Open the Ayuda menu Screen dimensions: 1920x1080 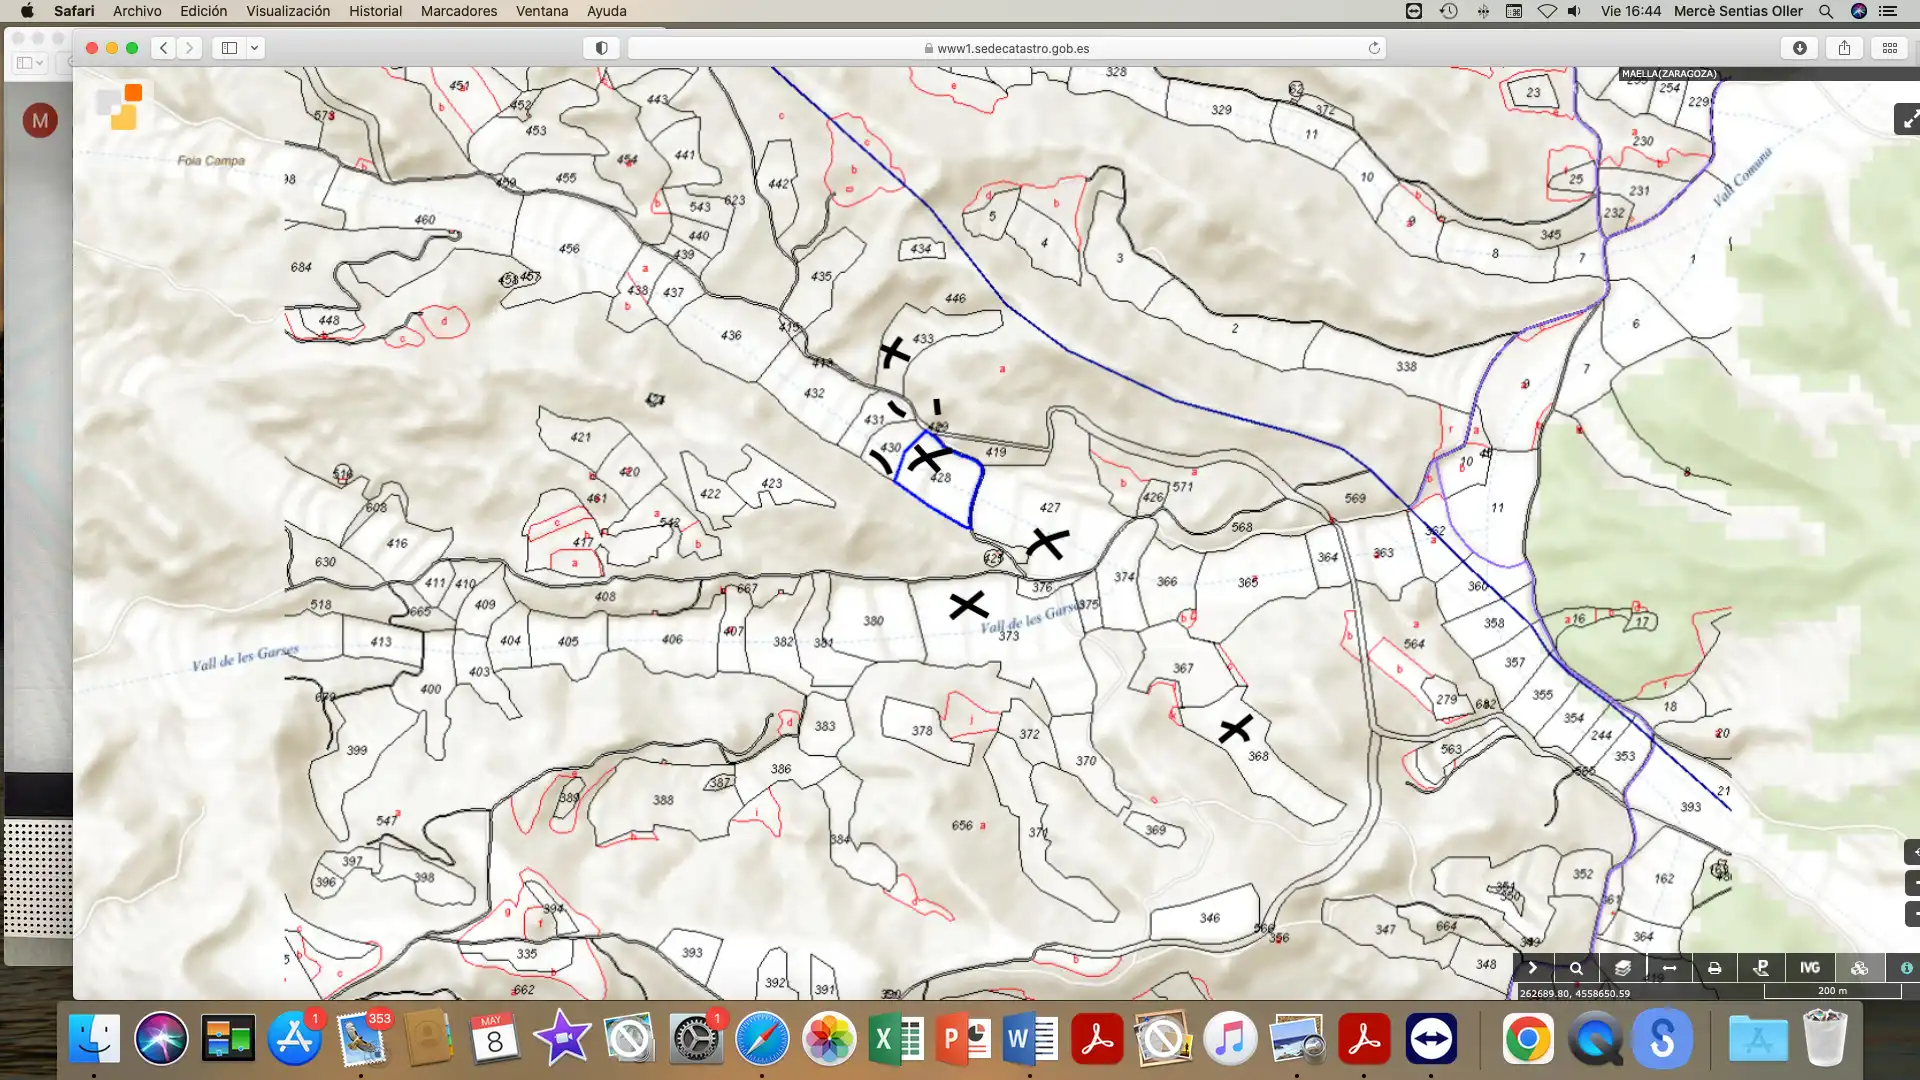(x=606, y=11)
